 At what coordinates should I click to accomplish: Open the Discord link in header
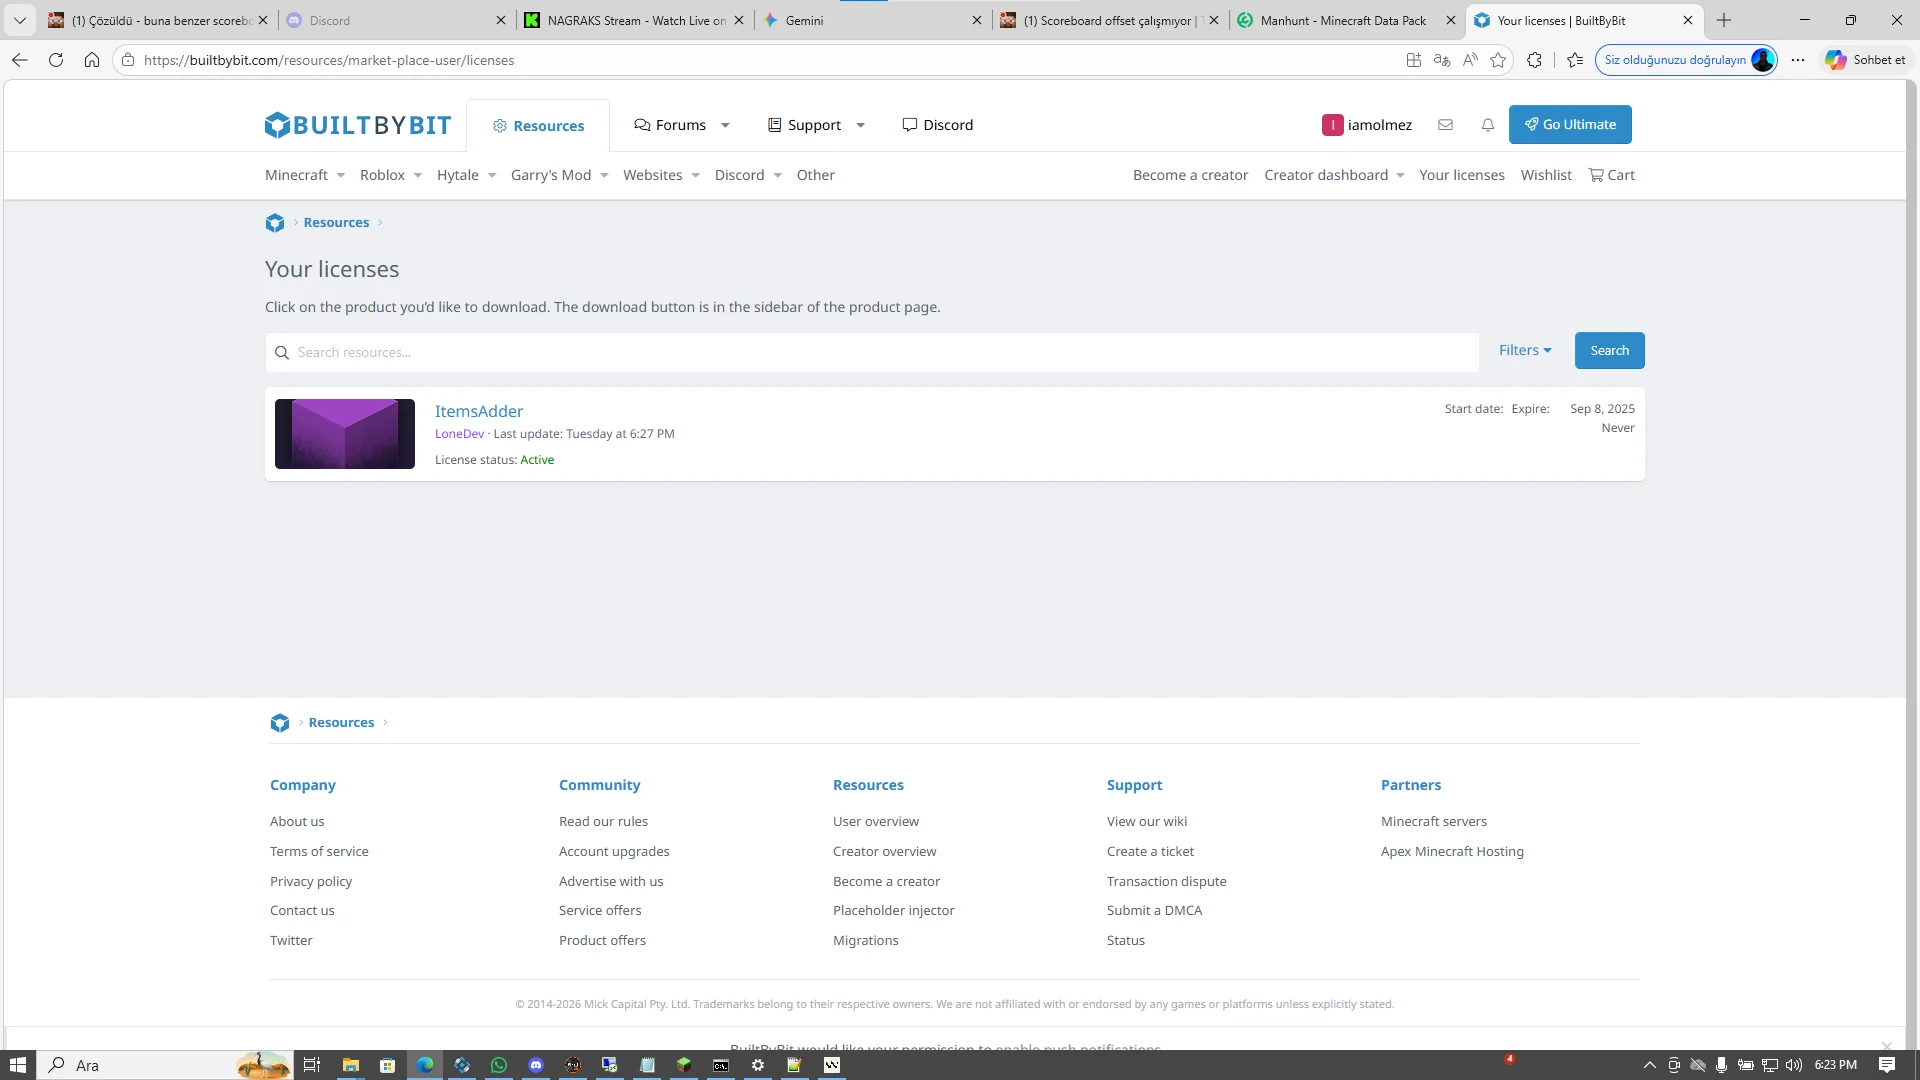tap(938, 125)
